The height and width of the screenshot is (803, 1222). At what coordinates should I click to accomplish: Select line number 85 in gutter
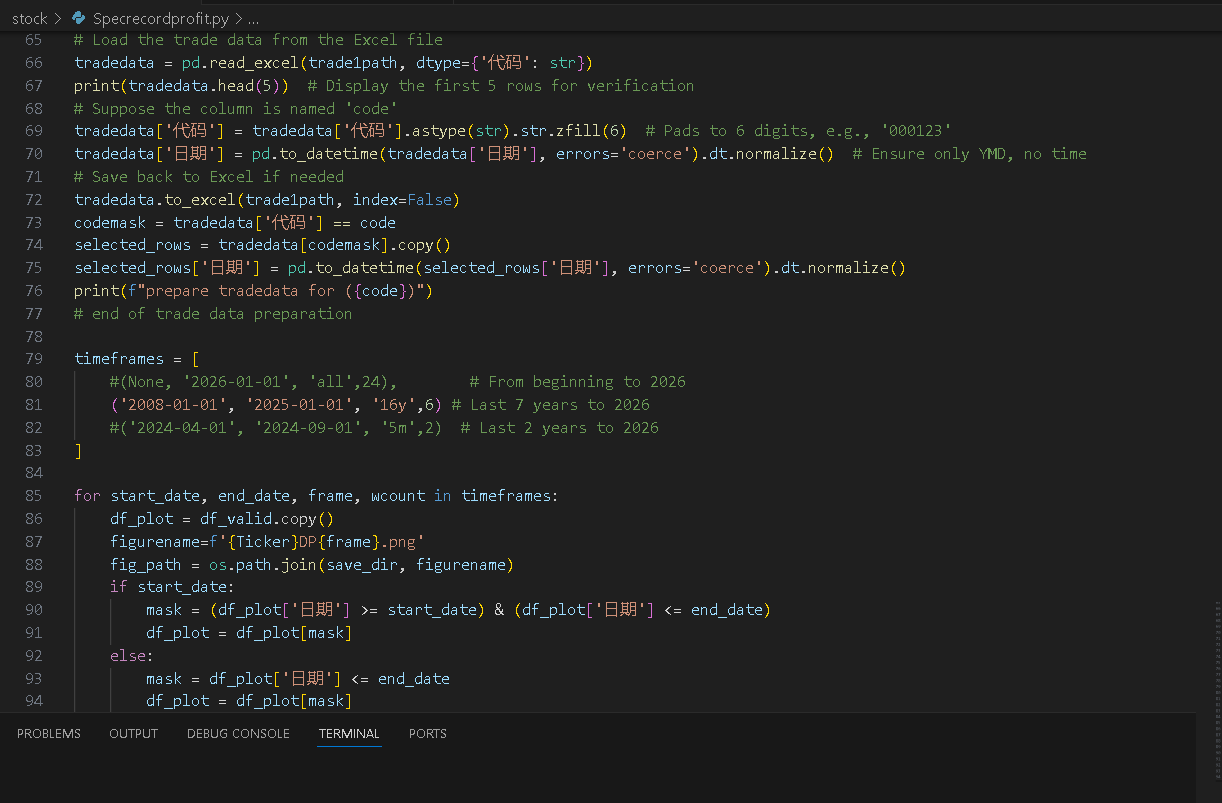tap(33, 496)
